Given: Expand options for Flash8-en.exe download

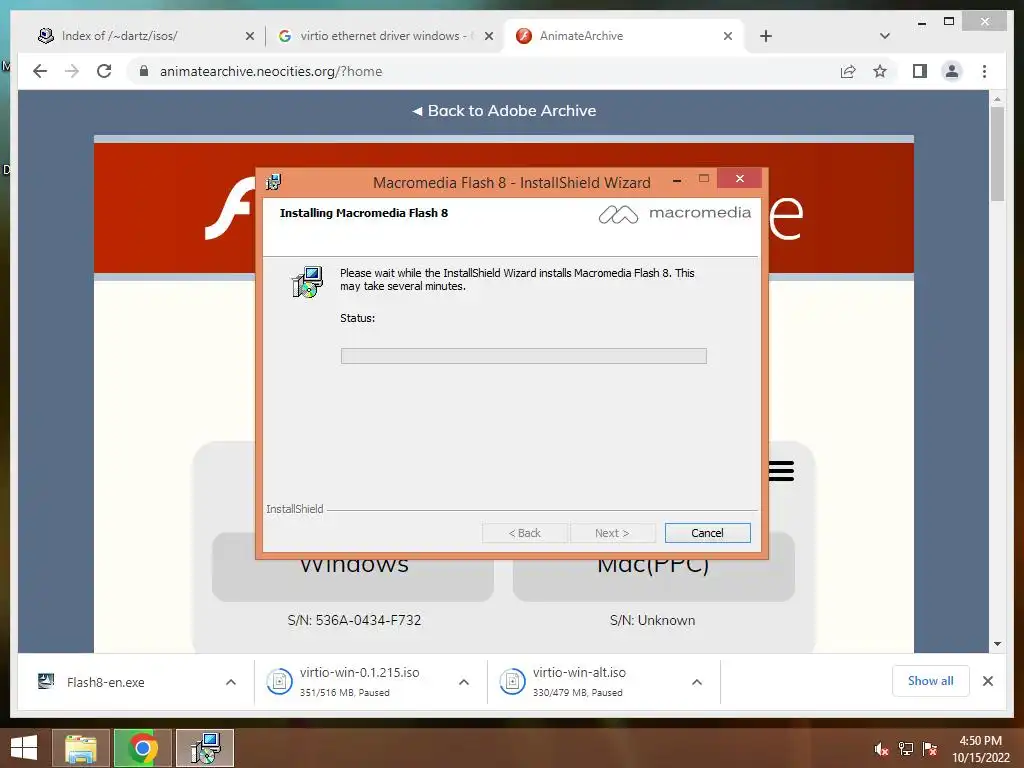Looking at the screenshot, I should point(231,682).
